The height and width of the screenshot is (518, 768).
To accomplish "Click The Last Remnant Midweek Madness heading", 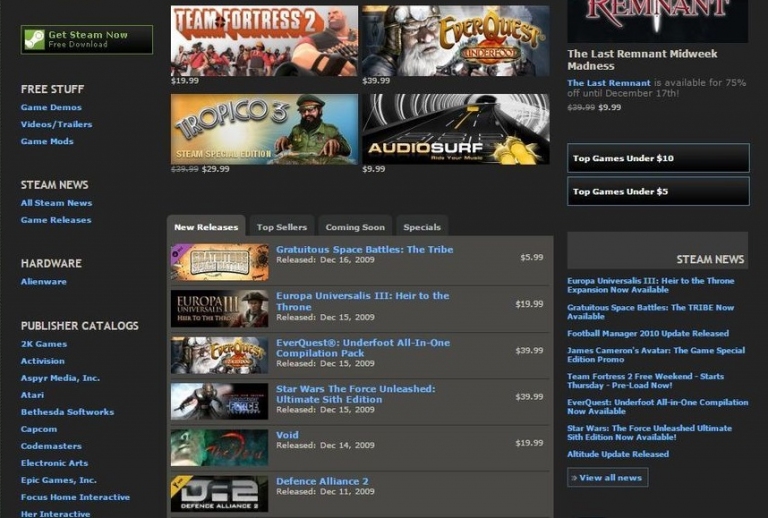I will pyautogui.click(x=642, y=60).
